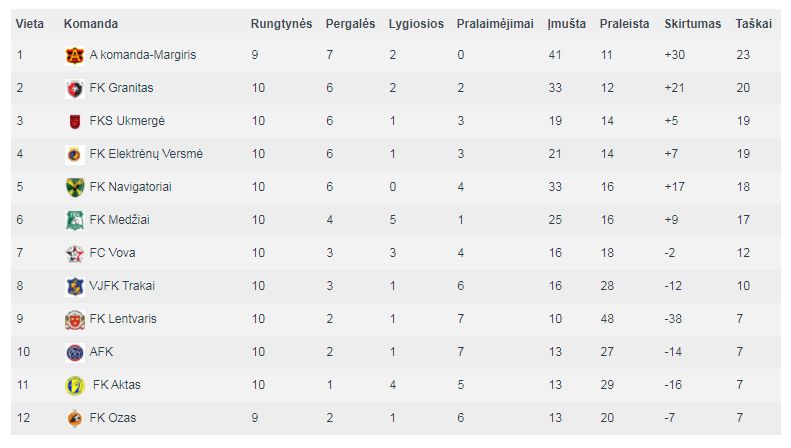Click the FK Medžiai green logo
Viewport: 791px width, 448px height.
tap(75, 220)
